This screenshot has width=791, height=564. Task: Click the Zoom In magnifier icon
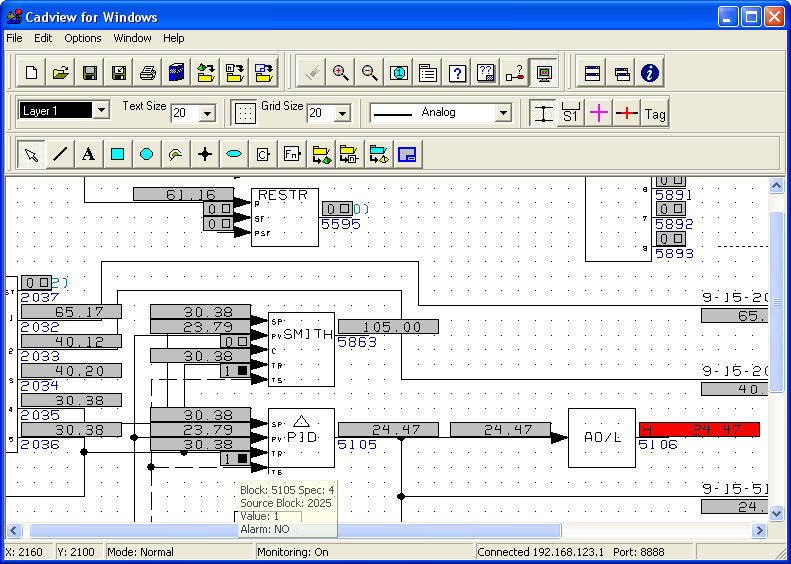click(x=341, y=73)
